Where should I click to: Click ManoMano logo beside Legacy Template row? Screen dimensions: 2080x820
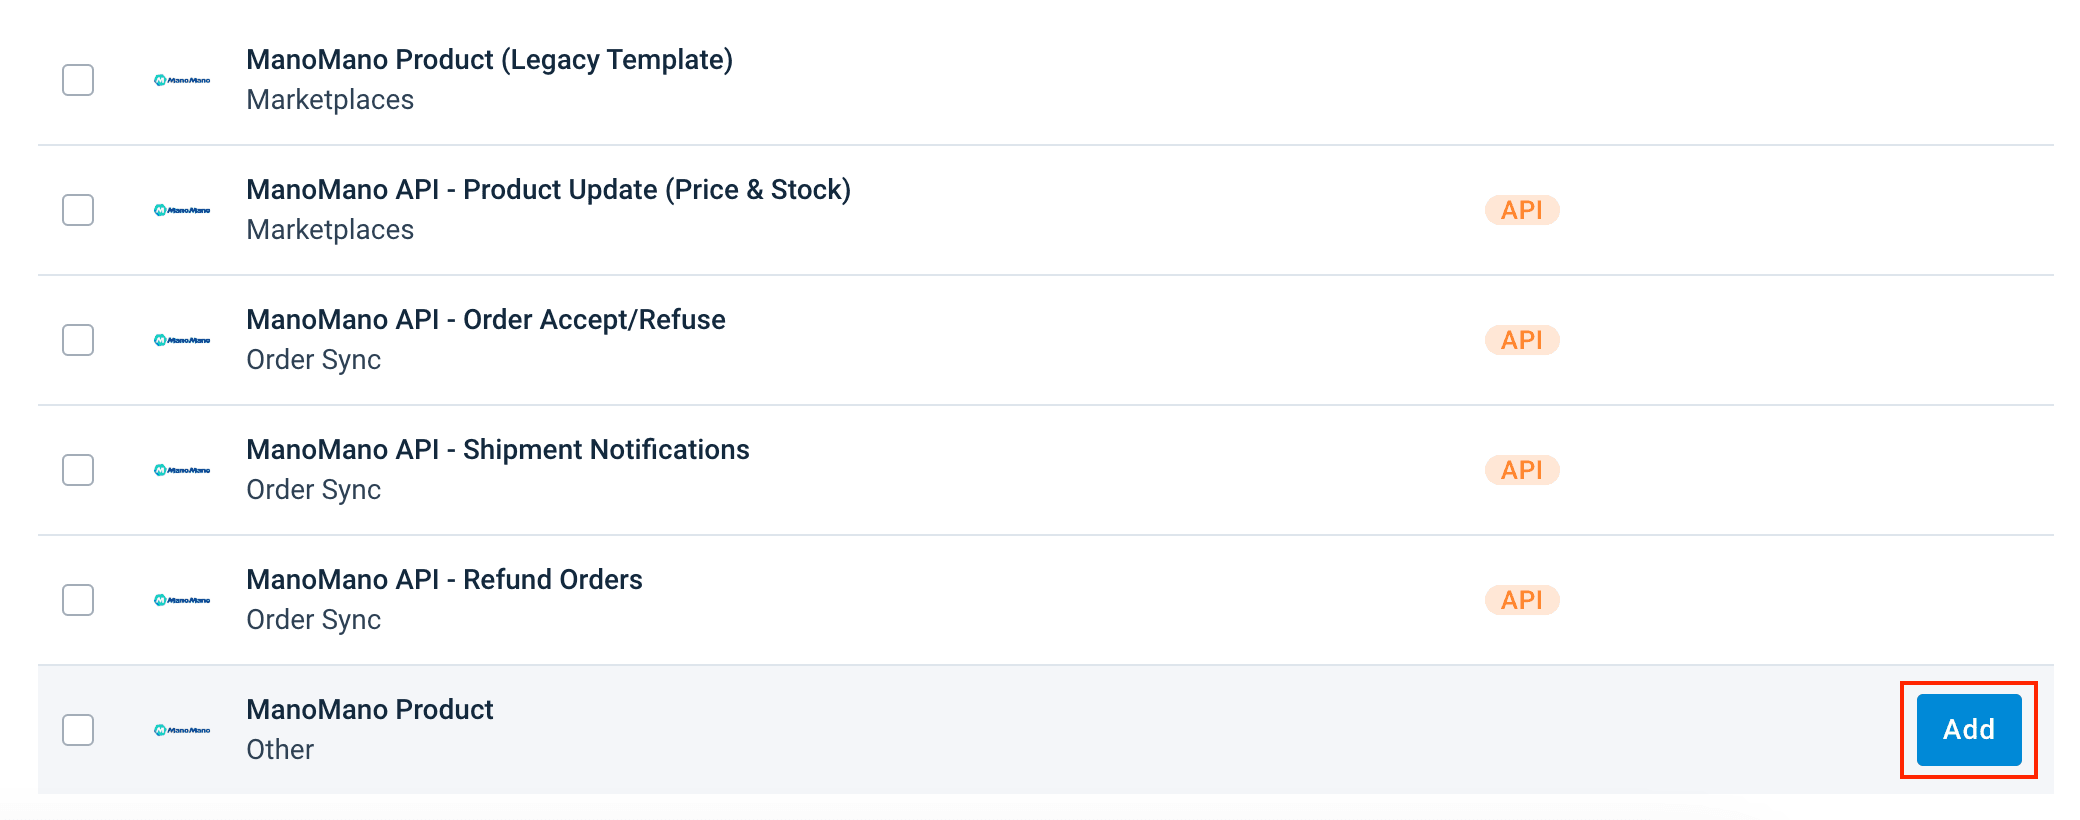(182, 80)
